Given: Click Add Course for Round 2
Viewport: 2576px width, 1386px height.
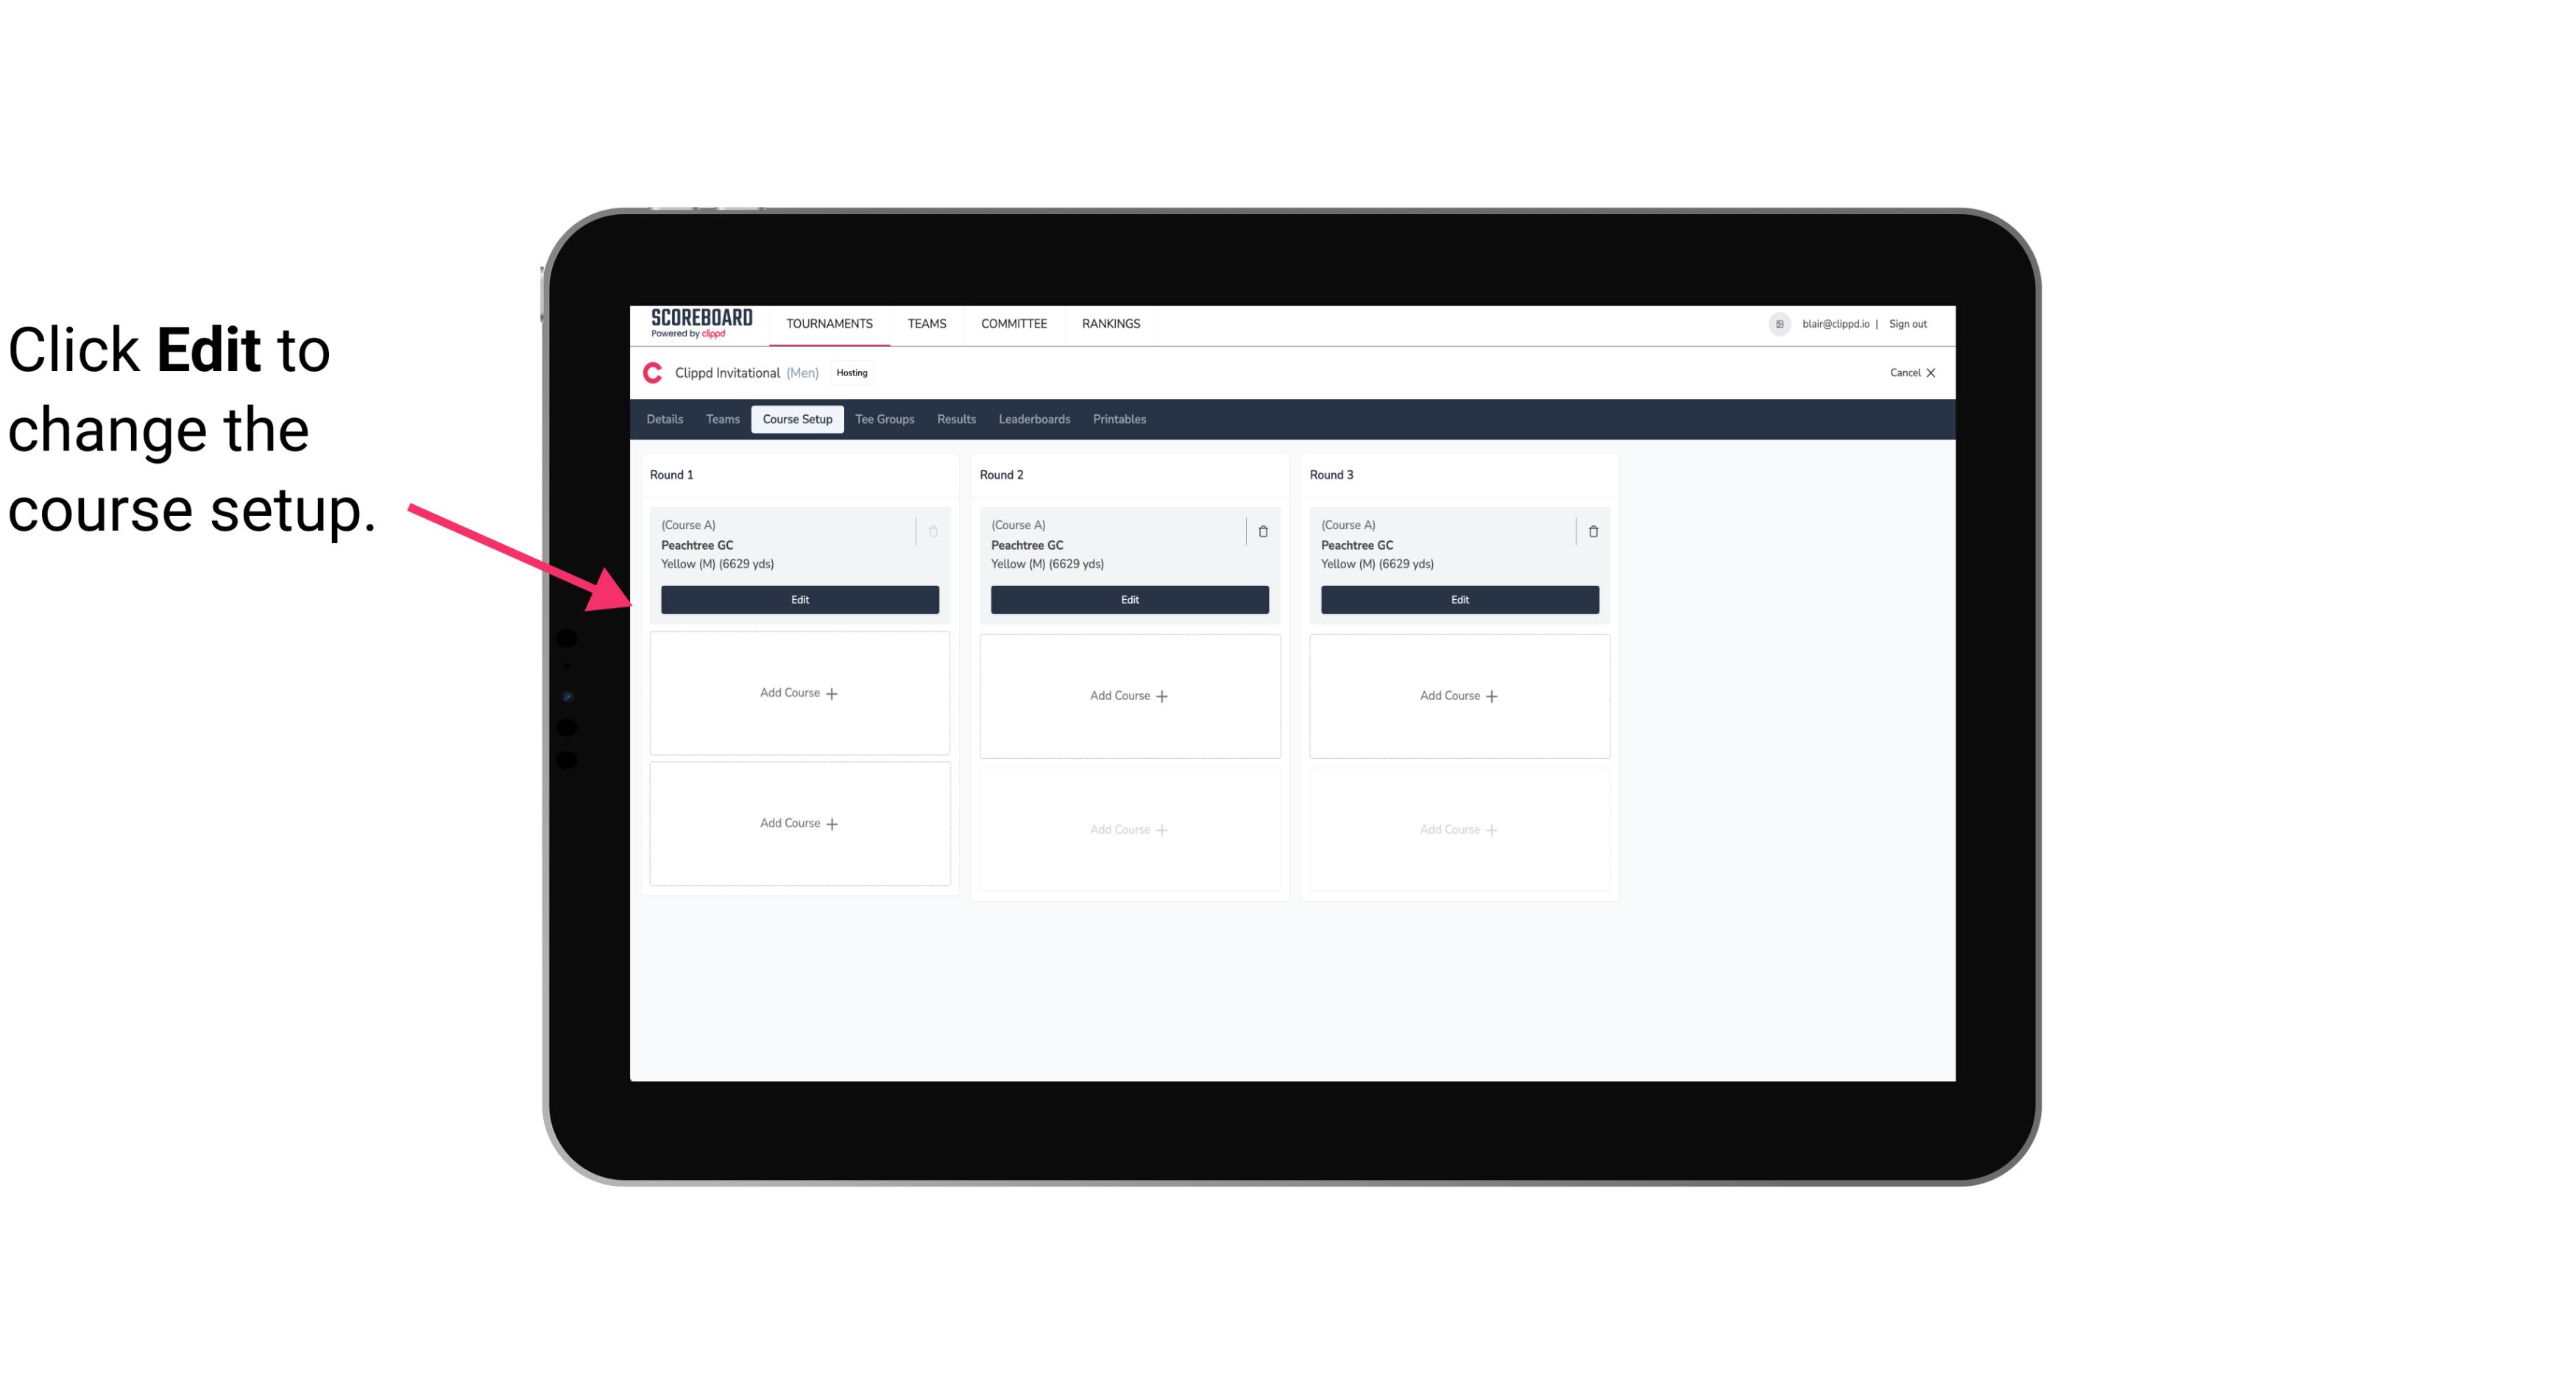Looking at the screenshot, I should click(x=1128, y=695).
